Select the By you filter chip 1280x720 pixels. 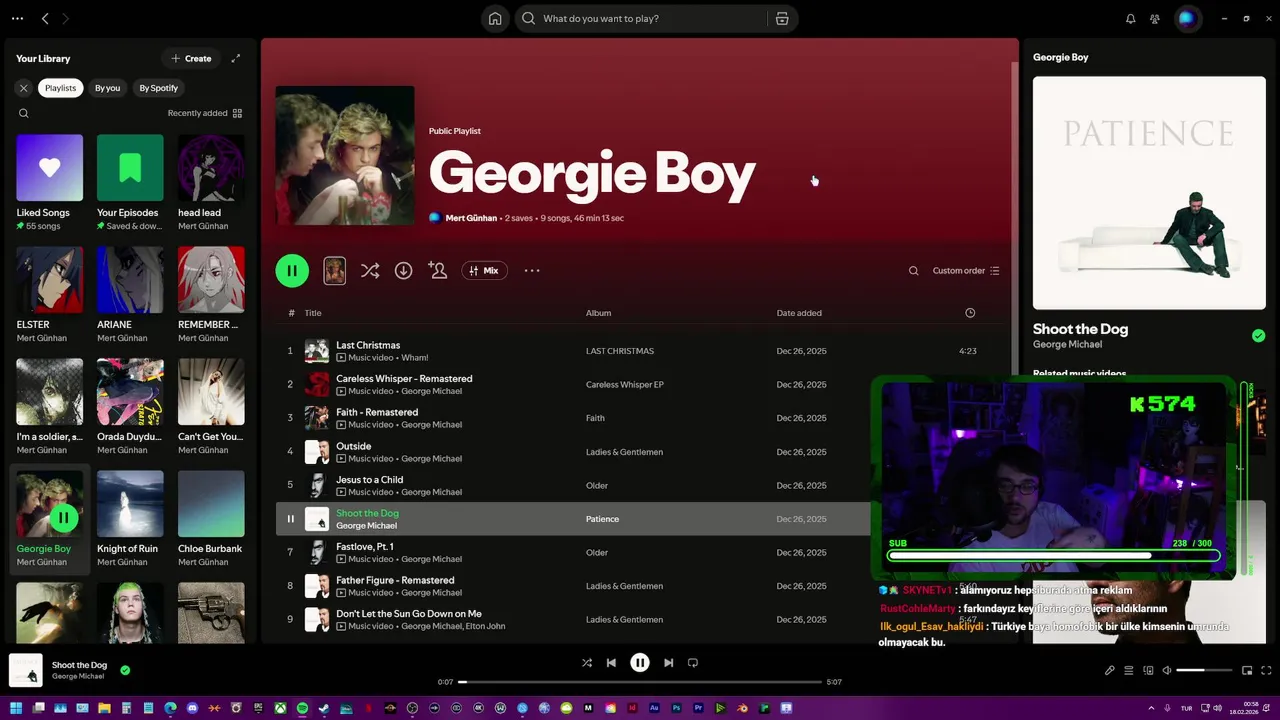pos(107,88)
